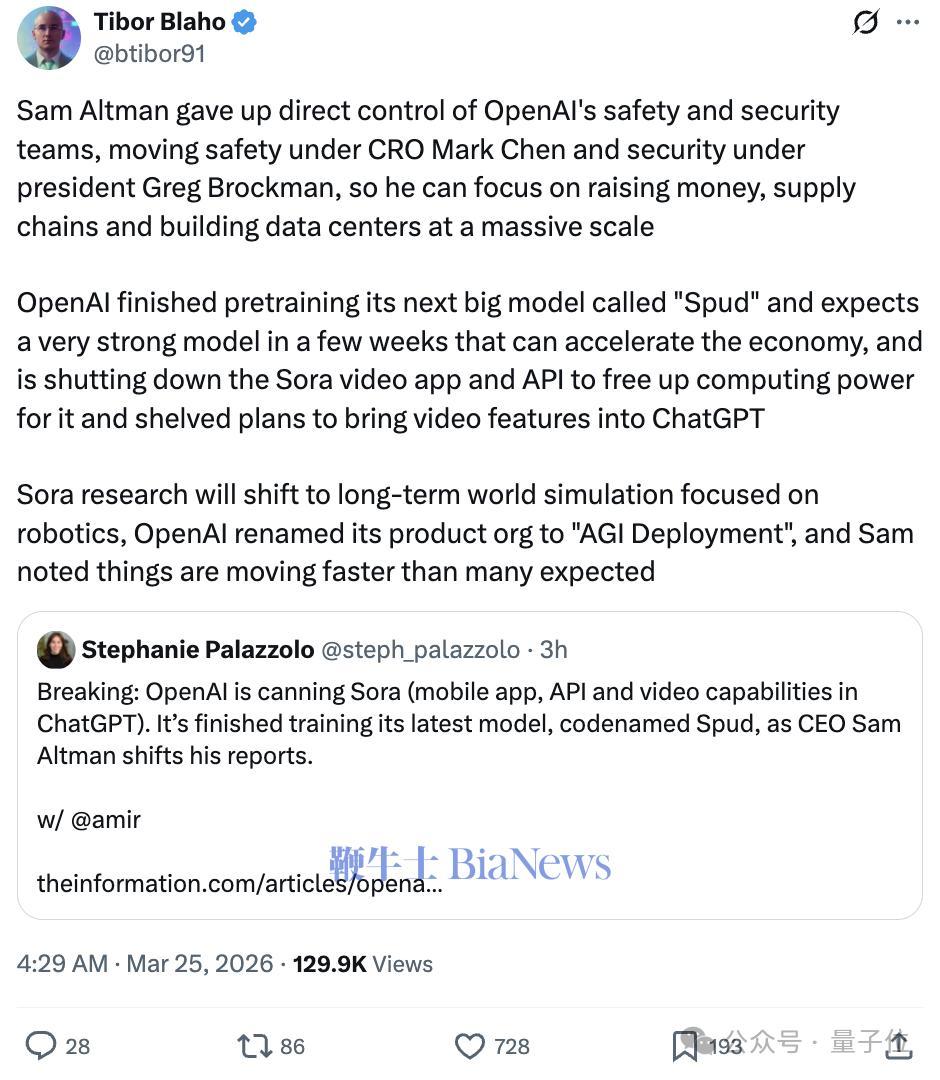Share the tweet via share icon

coord(899,1045)
